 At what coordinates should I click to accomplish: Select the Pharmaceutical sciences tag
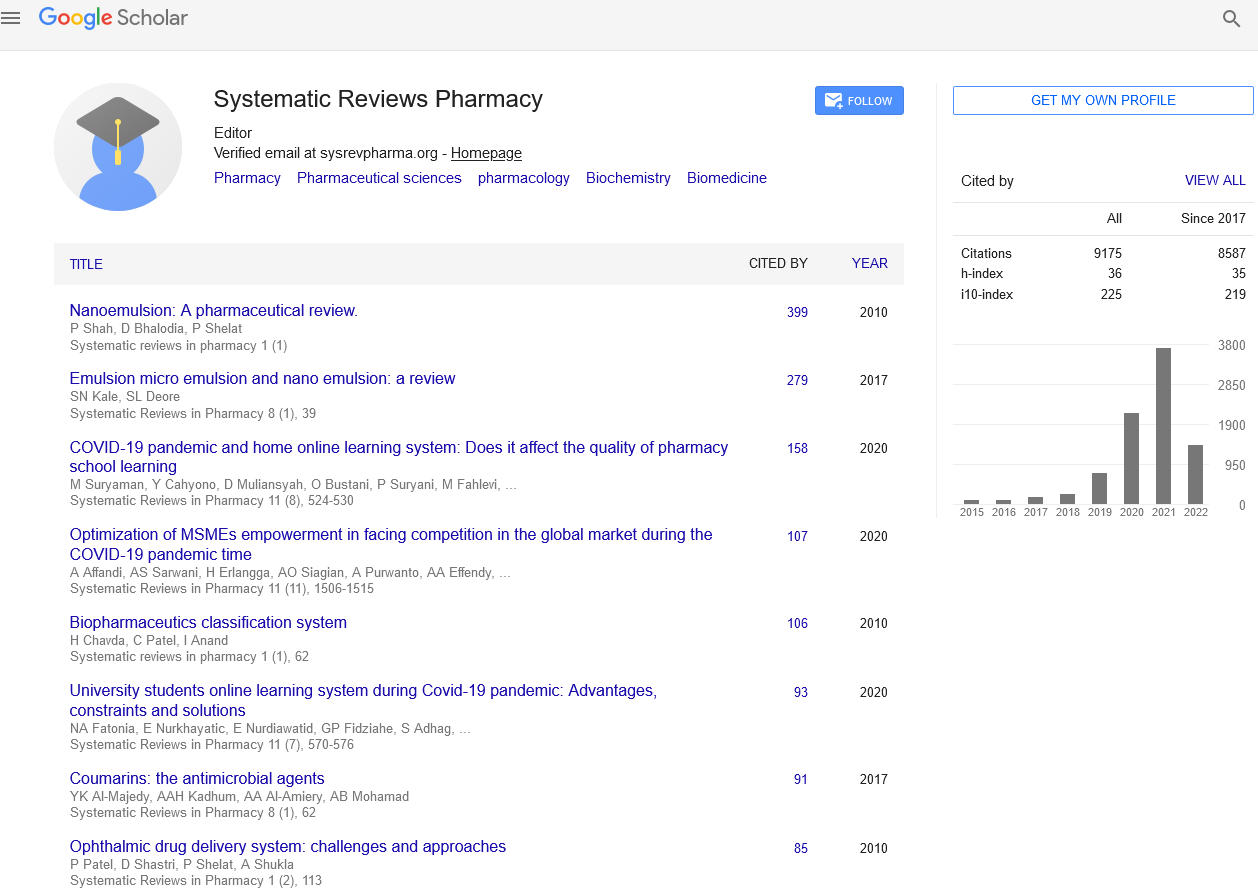coord(379,178)
